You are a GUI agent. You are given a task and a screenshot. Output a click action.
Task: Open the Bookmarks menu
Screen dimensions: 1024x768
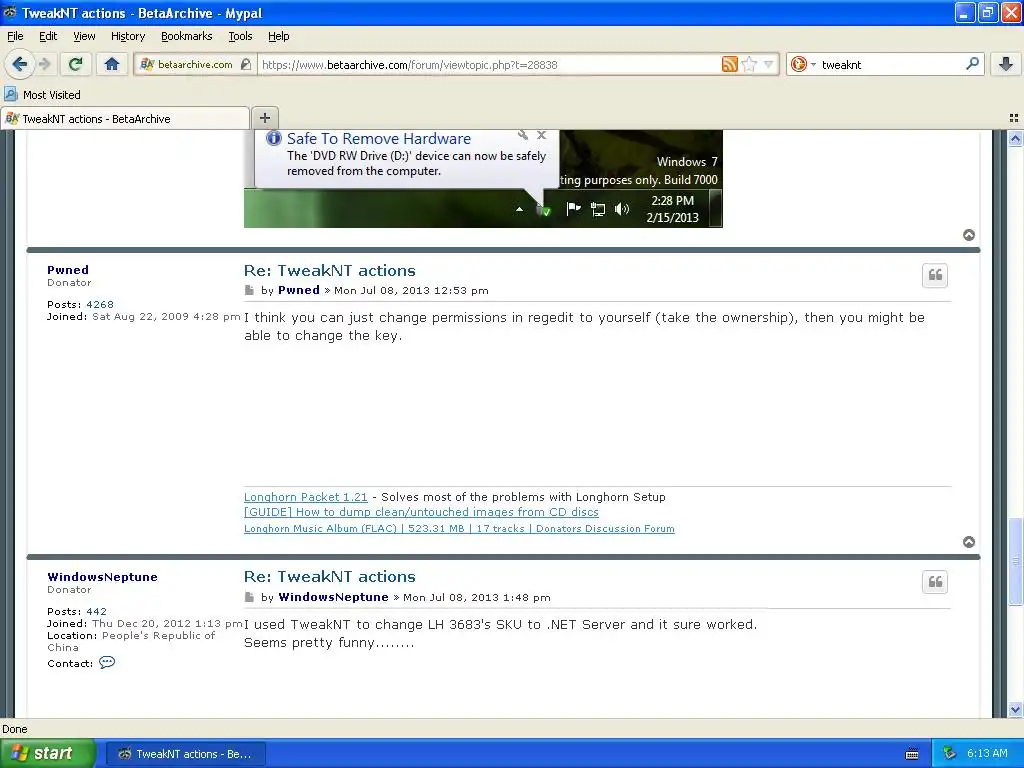point(186,36)
